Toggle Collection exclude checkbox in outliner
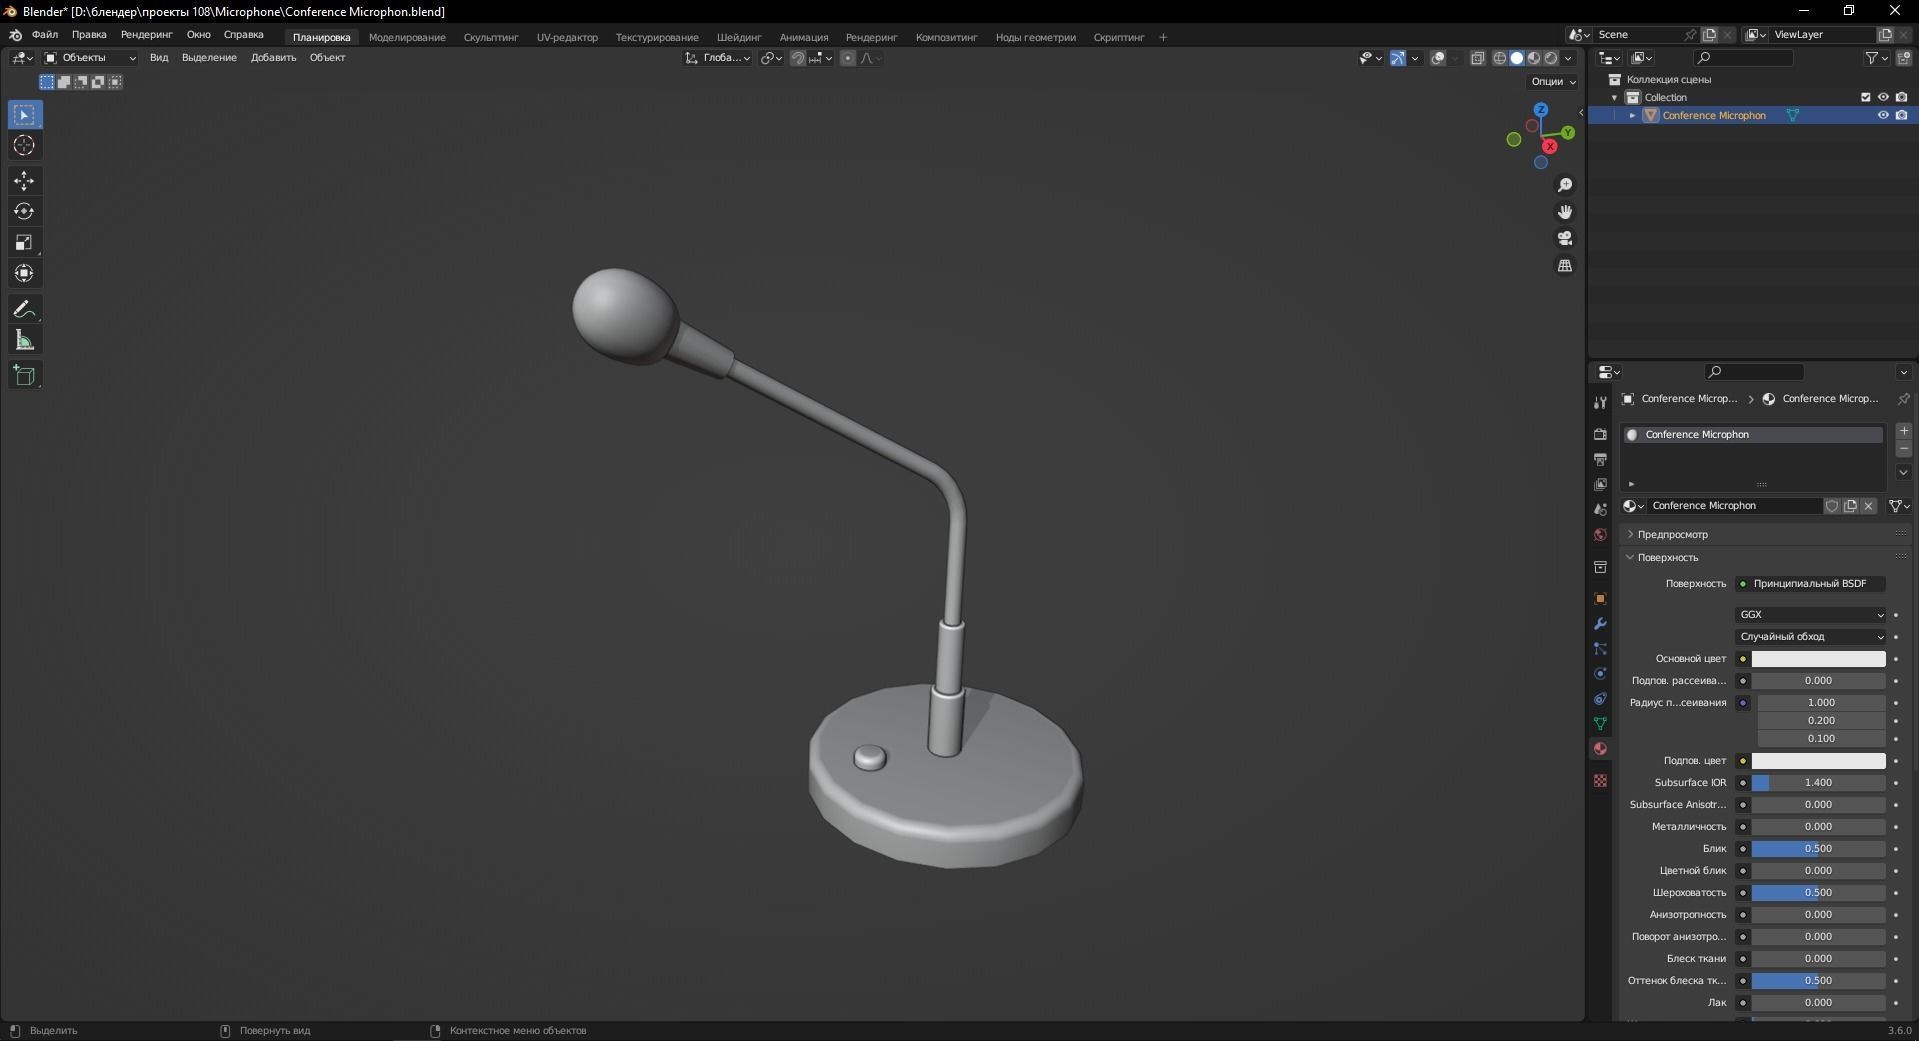Viewport: 1919px width, 1041px height. pyautogui.click(x=1865, y=97)
